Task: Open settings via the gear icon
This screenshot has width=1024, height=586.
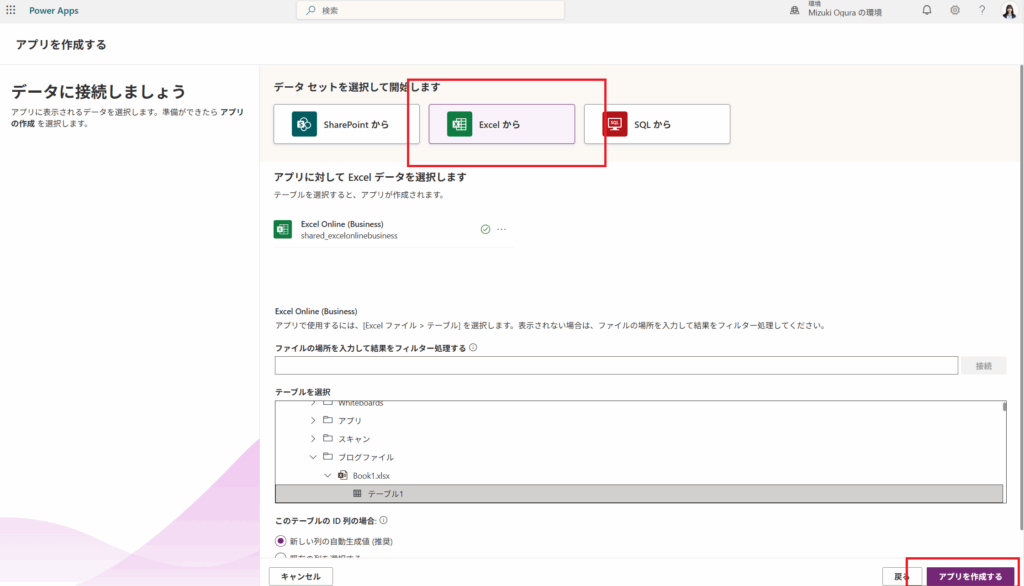Action: 955,10
